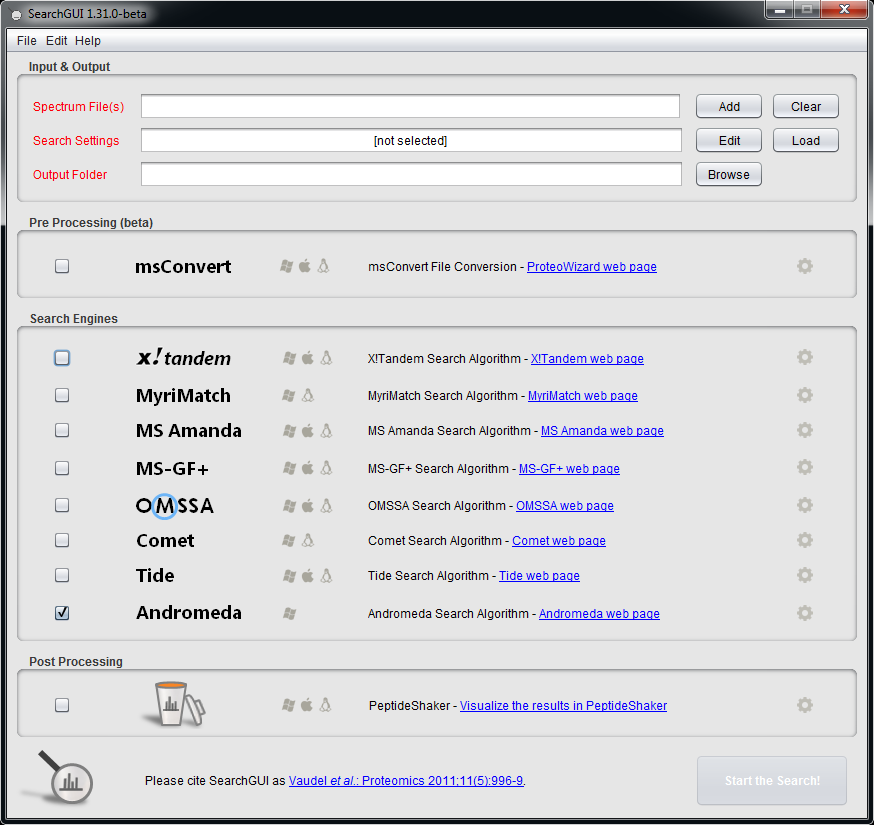Click the Search Settings field
874x825 pixels.
pos(411,140)
